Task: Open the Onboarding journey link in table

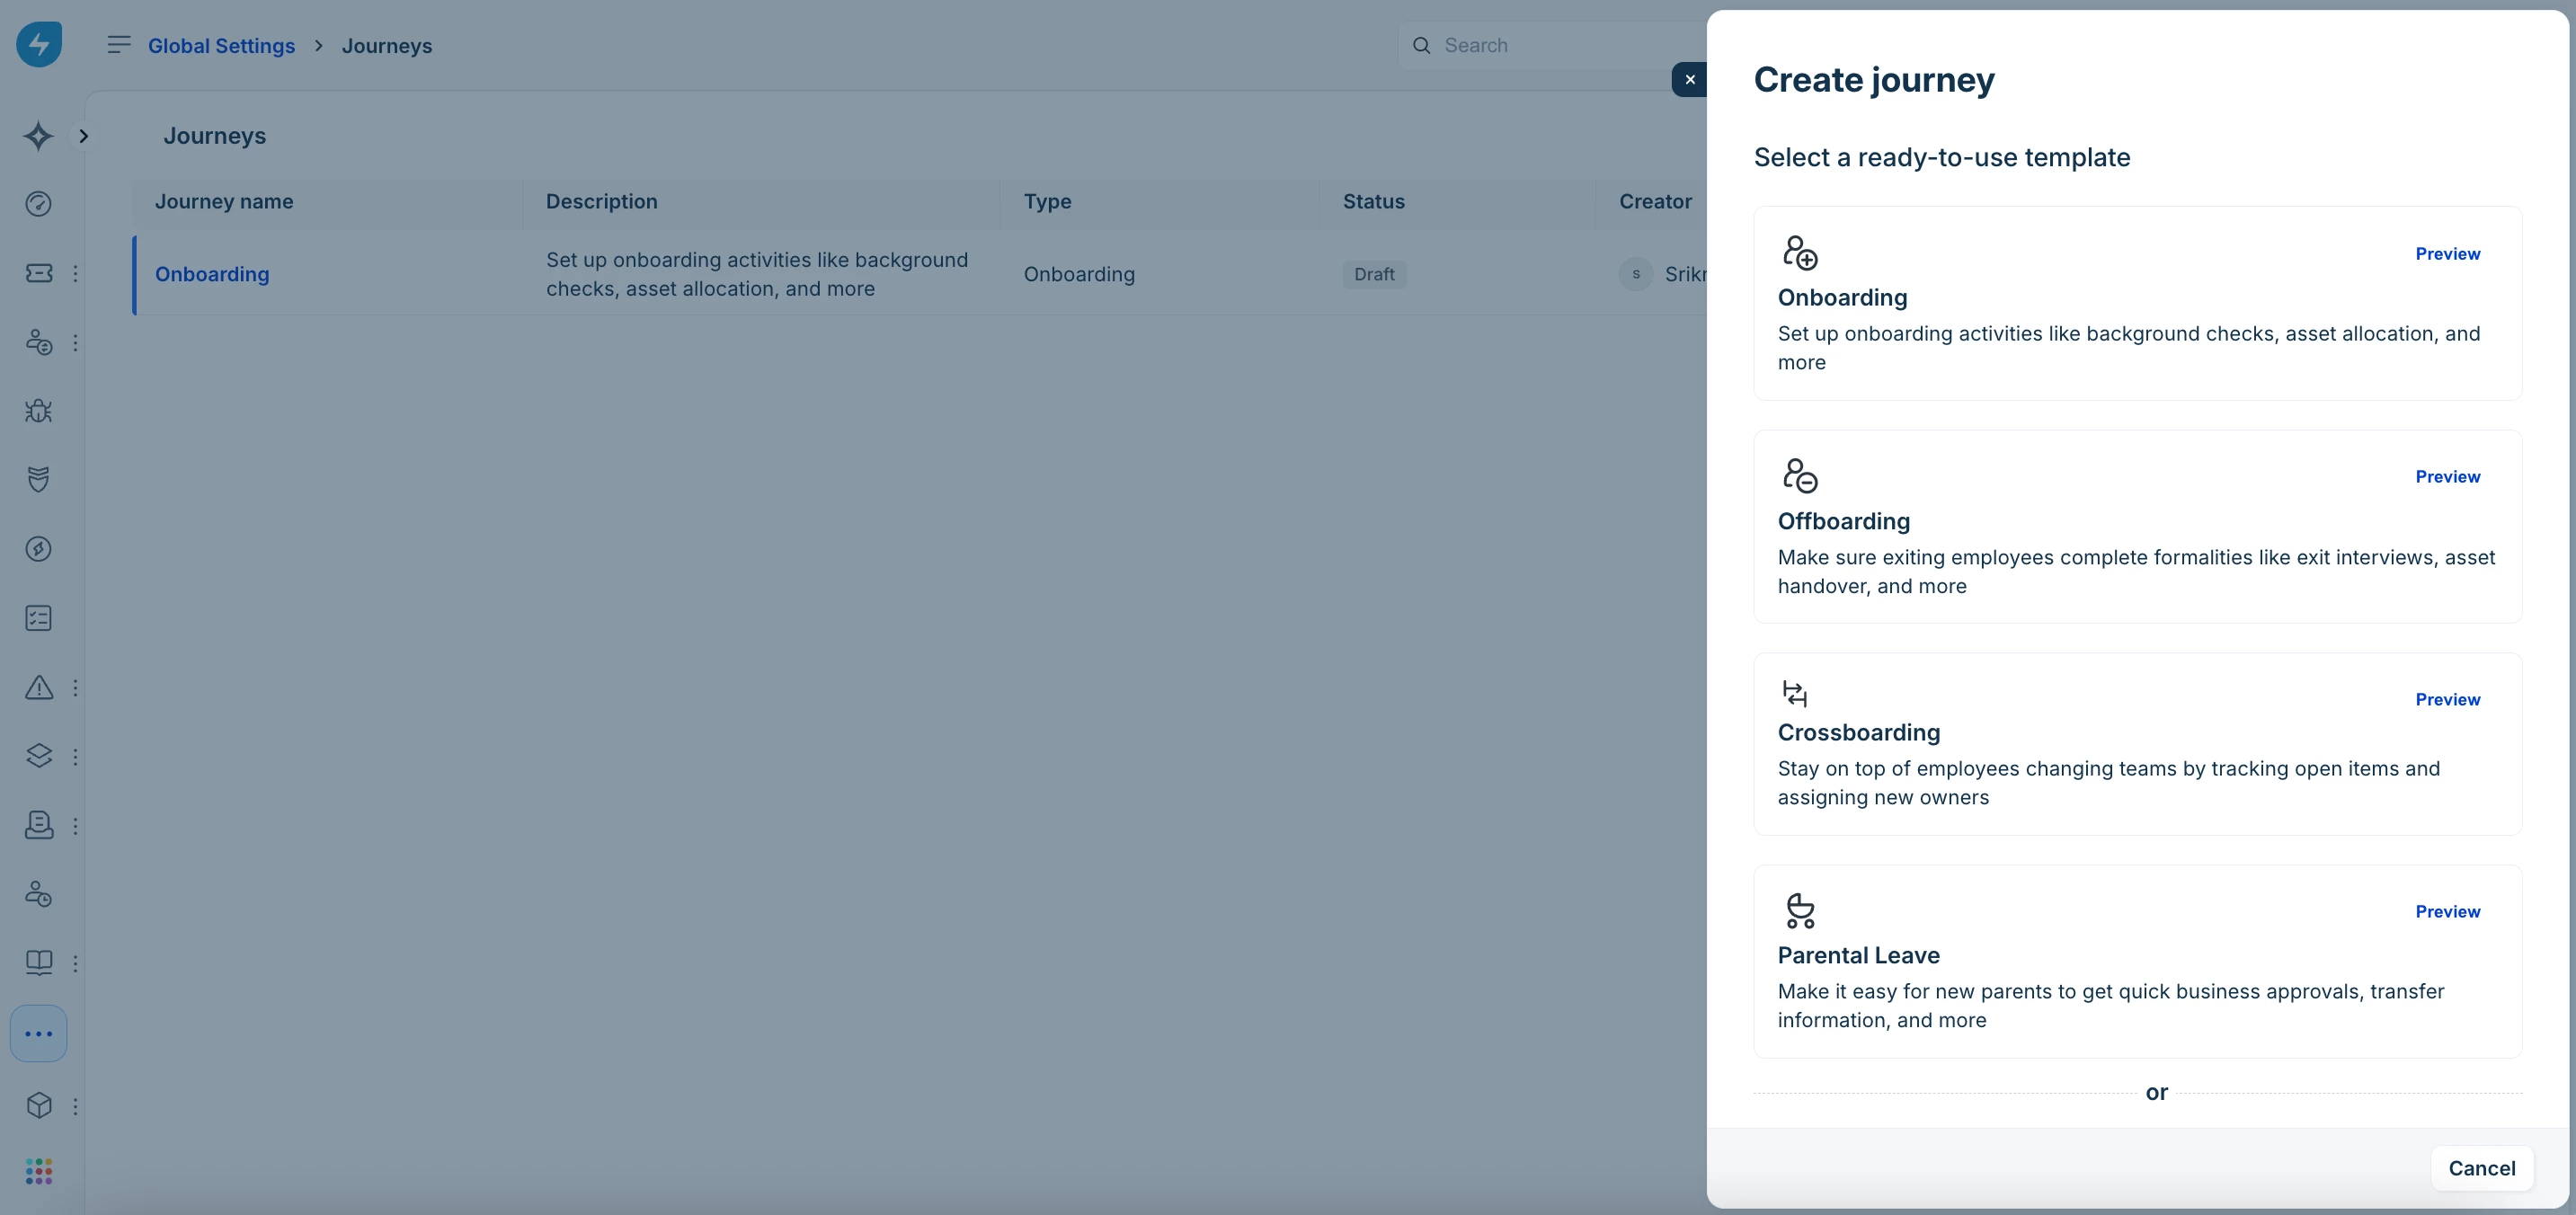Action: point(212,274)
